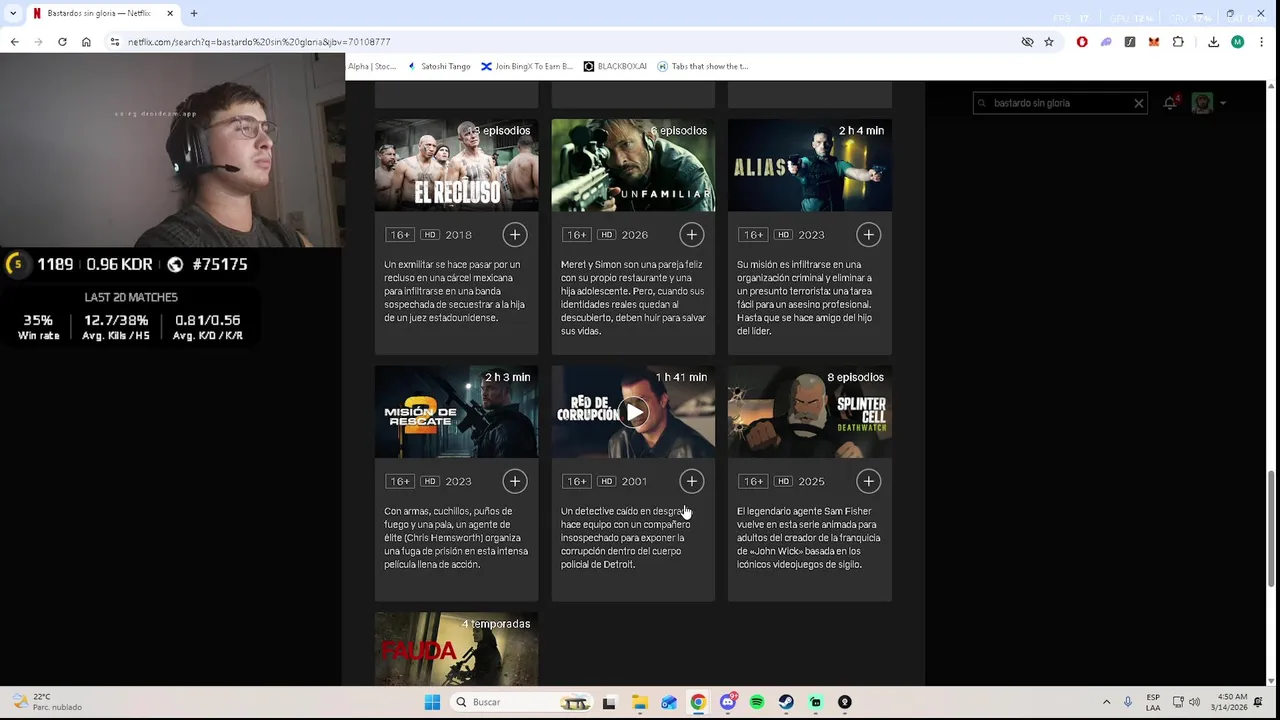The height and width of the screenshot is (720, 1280).
Task: Click the 16+ rating on El Recluso
Action: tap(400, 235)
